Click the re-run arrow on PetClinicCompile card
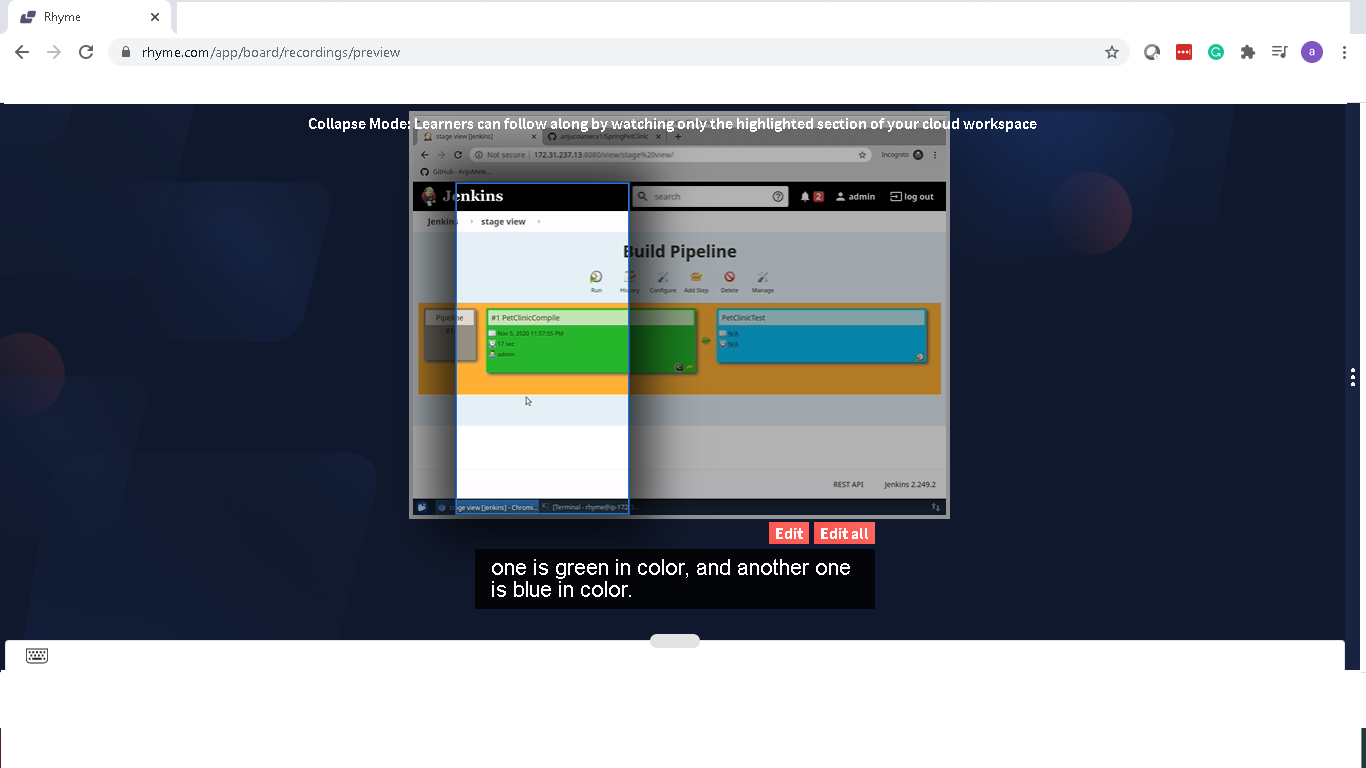Viewport: 1366px width, 768px height. click(x=689, y=367)
